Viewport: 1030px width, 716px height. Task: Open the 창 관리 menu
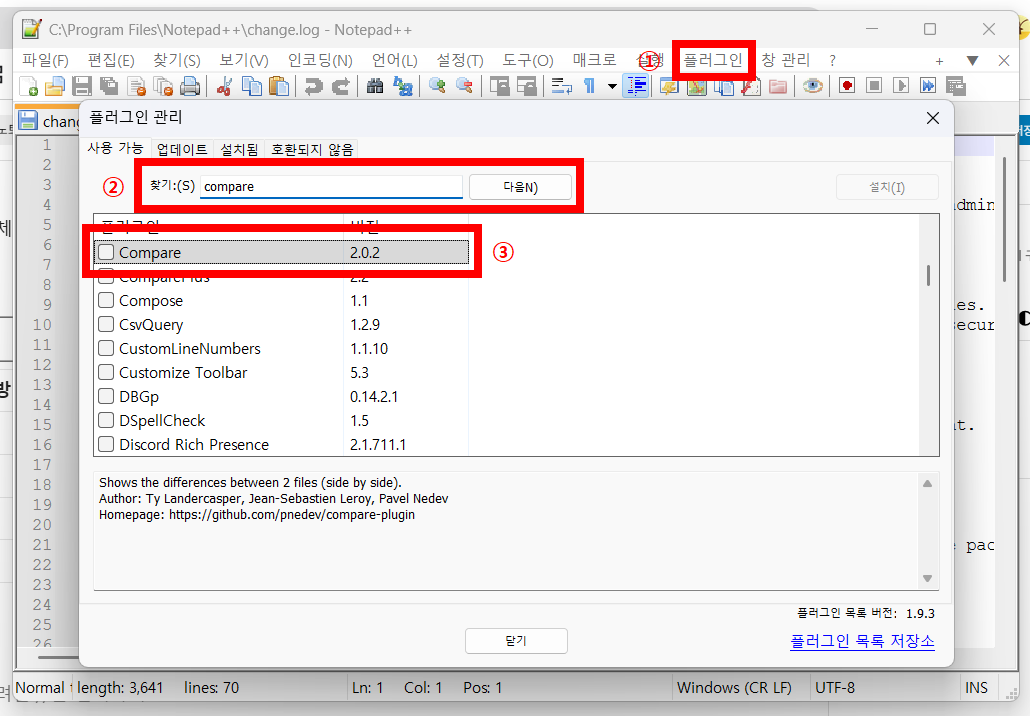pyautogui.click(x=786, y=60)
